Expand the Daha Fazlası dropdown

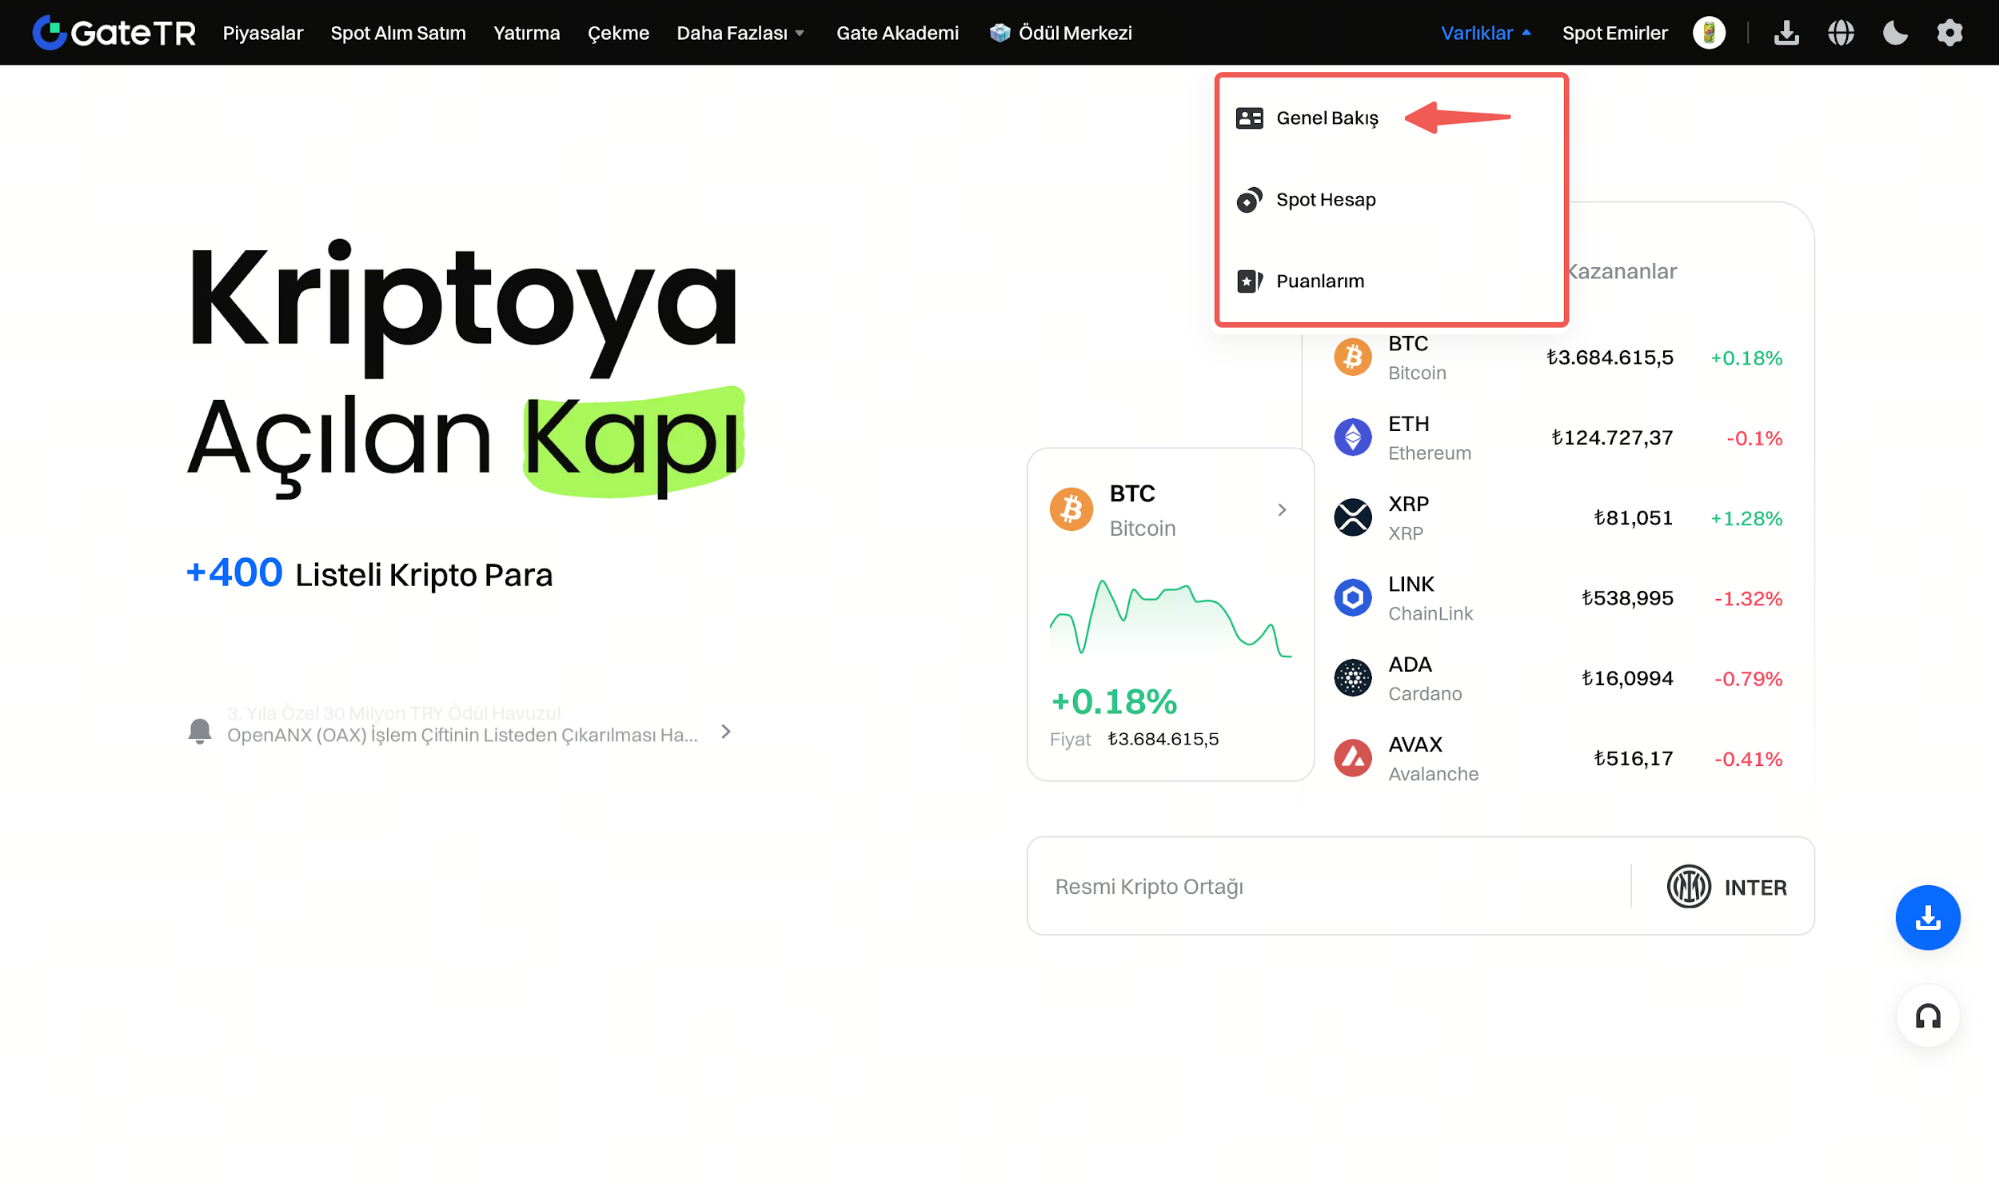(741, 33)
